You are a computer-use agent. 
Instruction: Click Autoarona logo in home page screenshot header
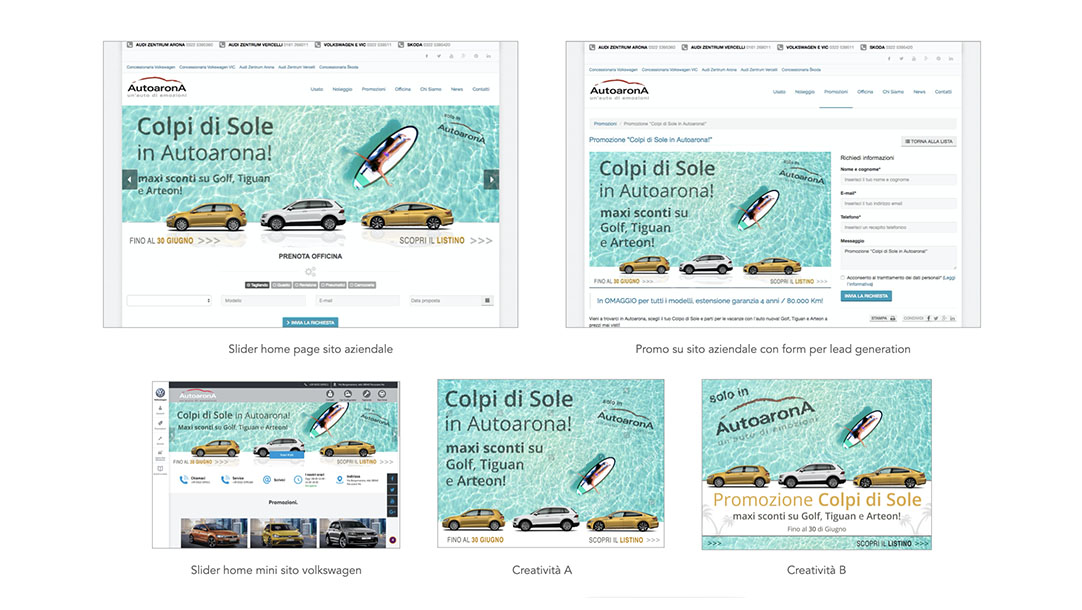point(157,89)
